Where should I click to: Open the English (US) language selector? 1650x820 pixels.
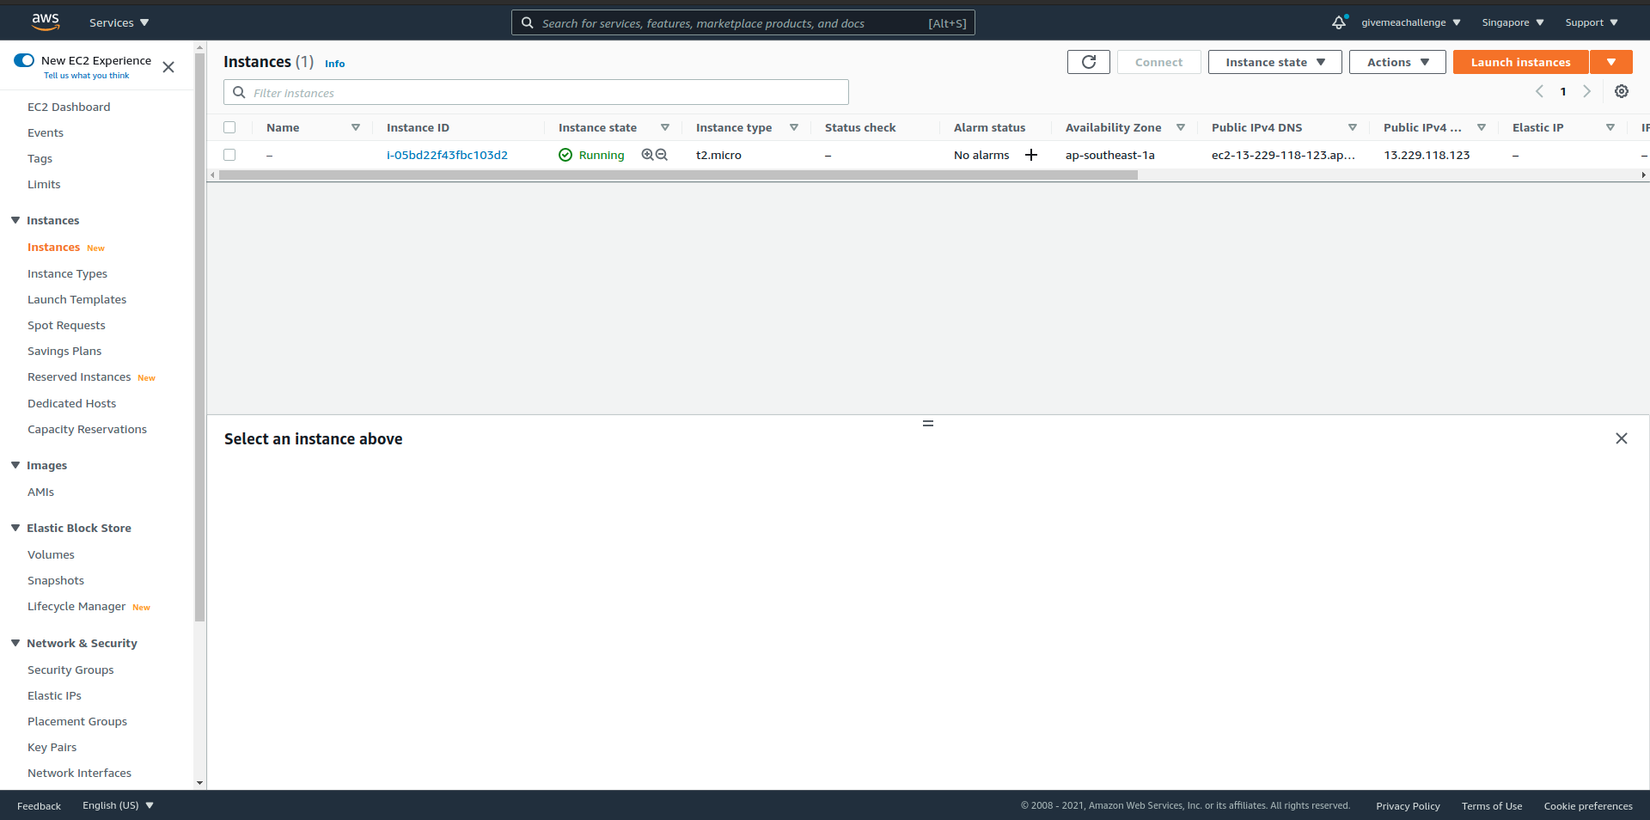[118, 805]
